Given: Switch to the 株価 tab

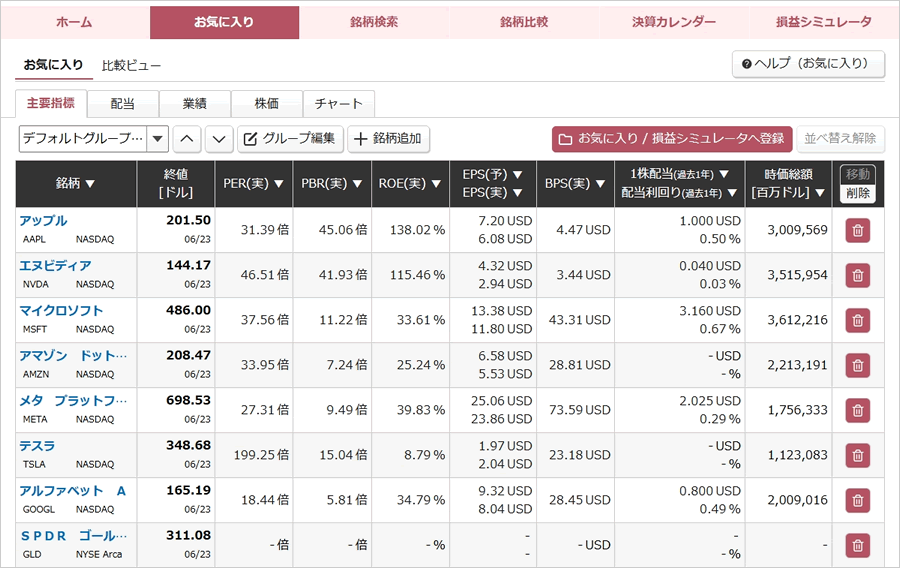Looking at the screenshot, I should tap(267, 104).
